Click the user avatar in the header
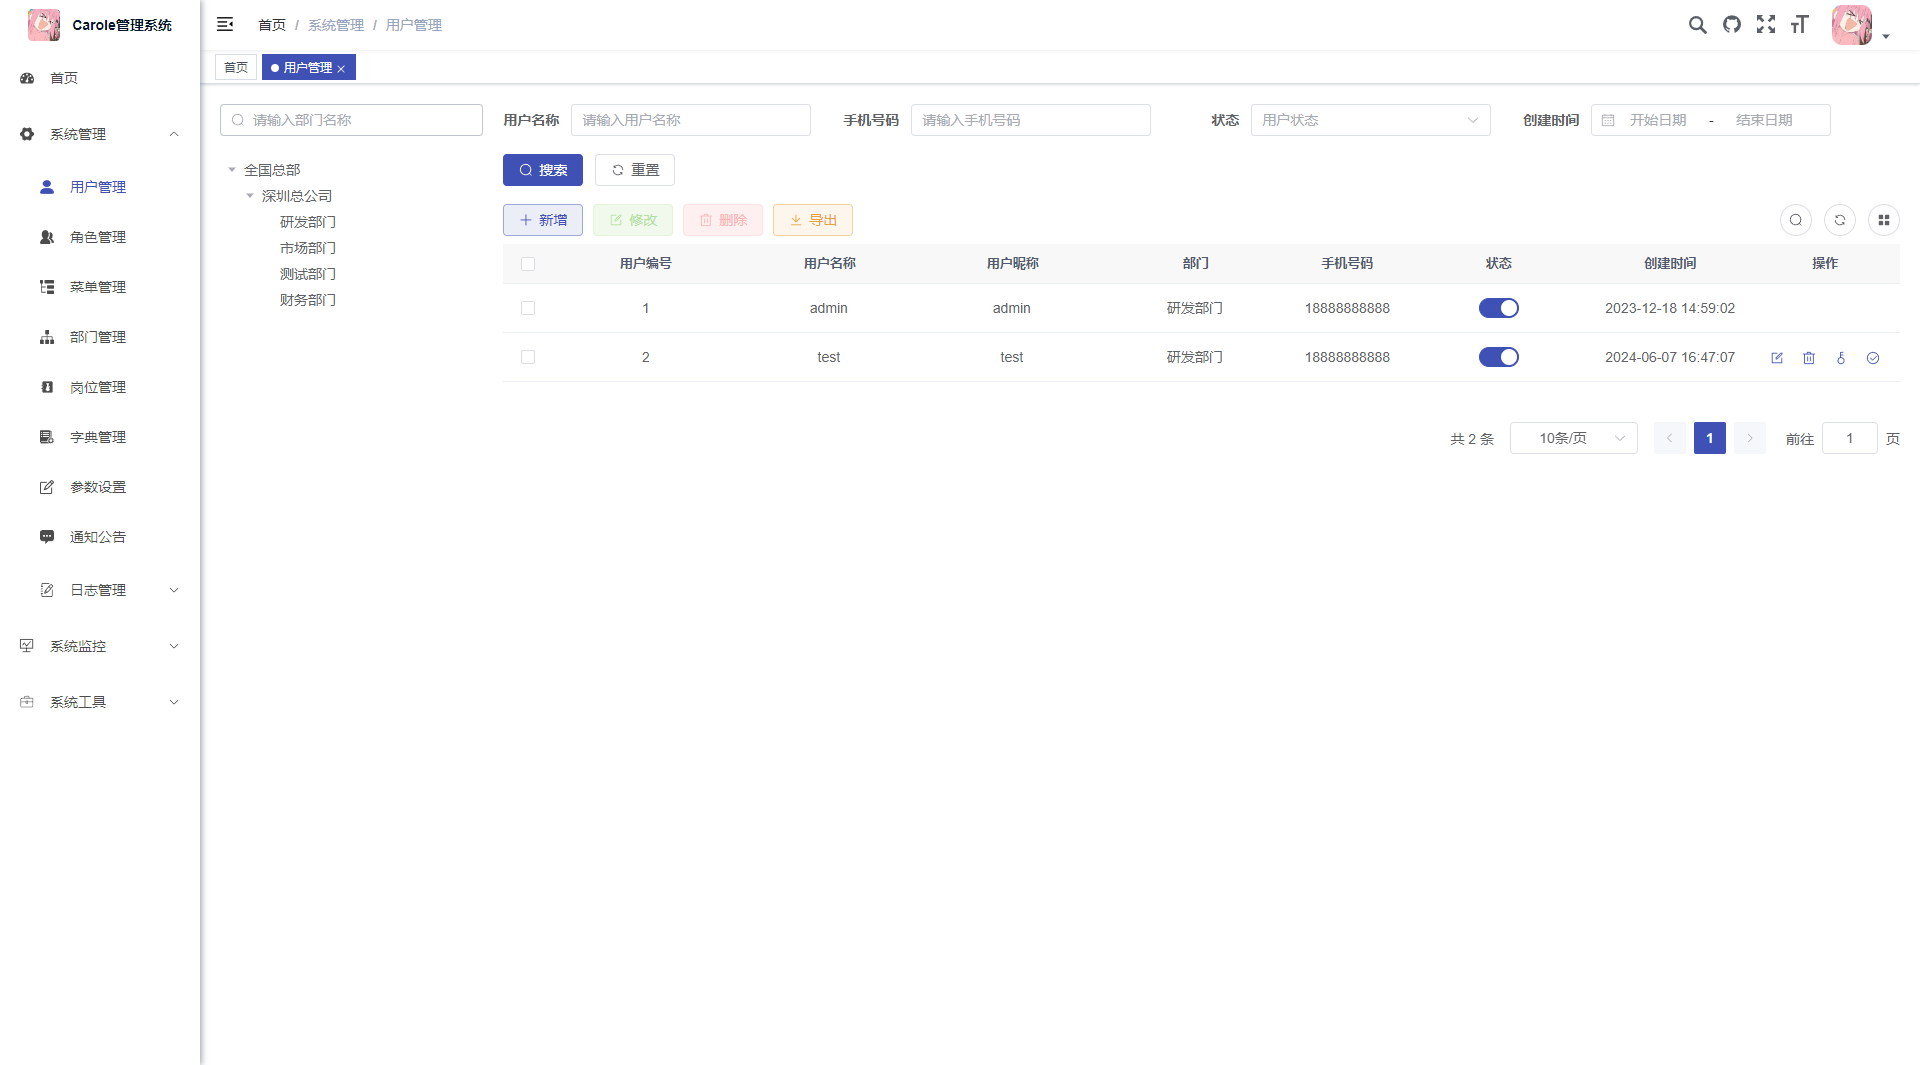 (1851, 25)
